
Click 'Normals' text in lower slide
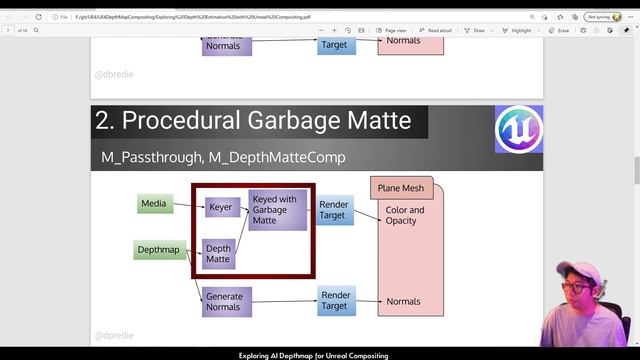pyautogui.click(x=403, y=301)
